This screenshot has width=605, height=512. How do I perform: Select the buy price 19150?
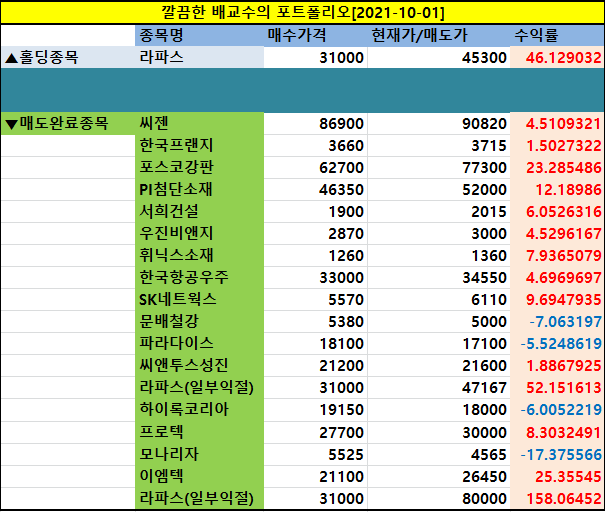coord(316,409)
